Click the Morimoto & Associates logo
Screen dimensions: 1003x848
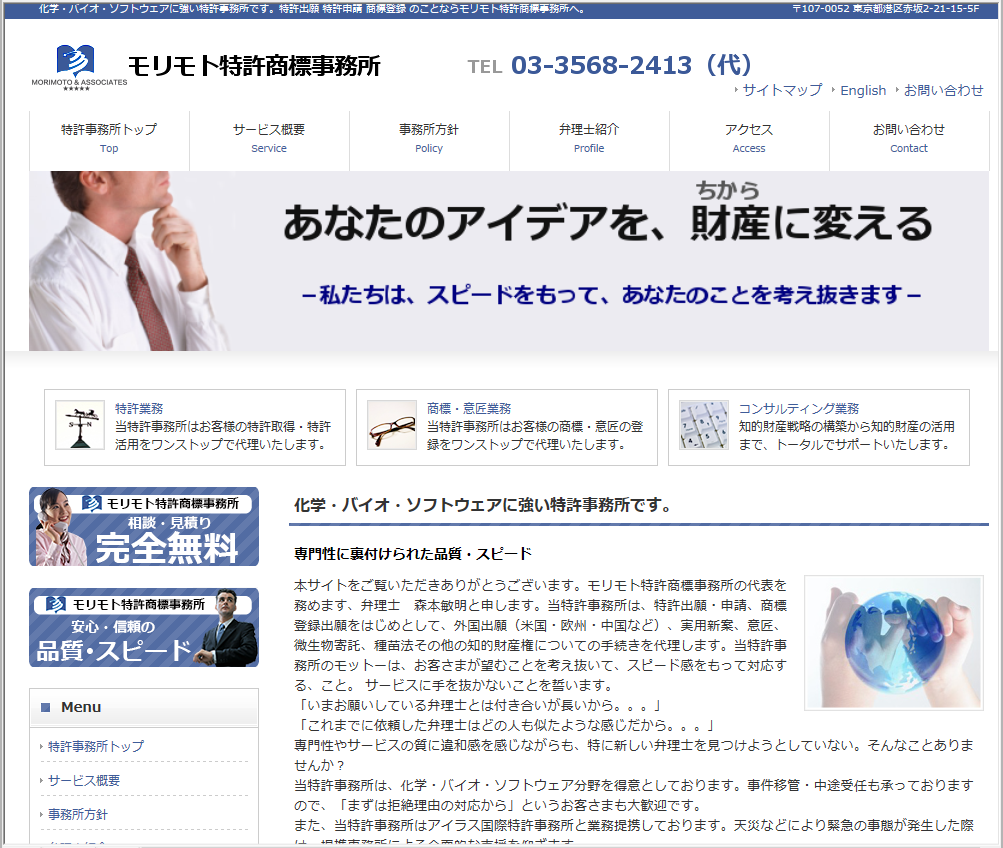(79, 67)
